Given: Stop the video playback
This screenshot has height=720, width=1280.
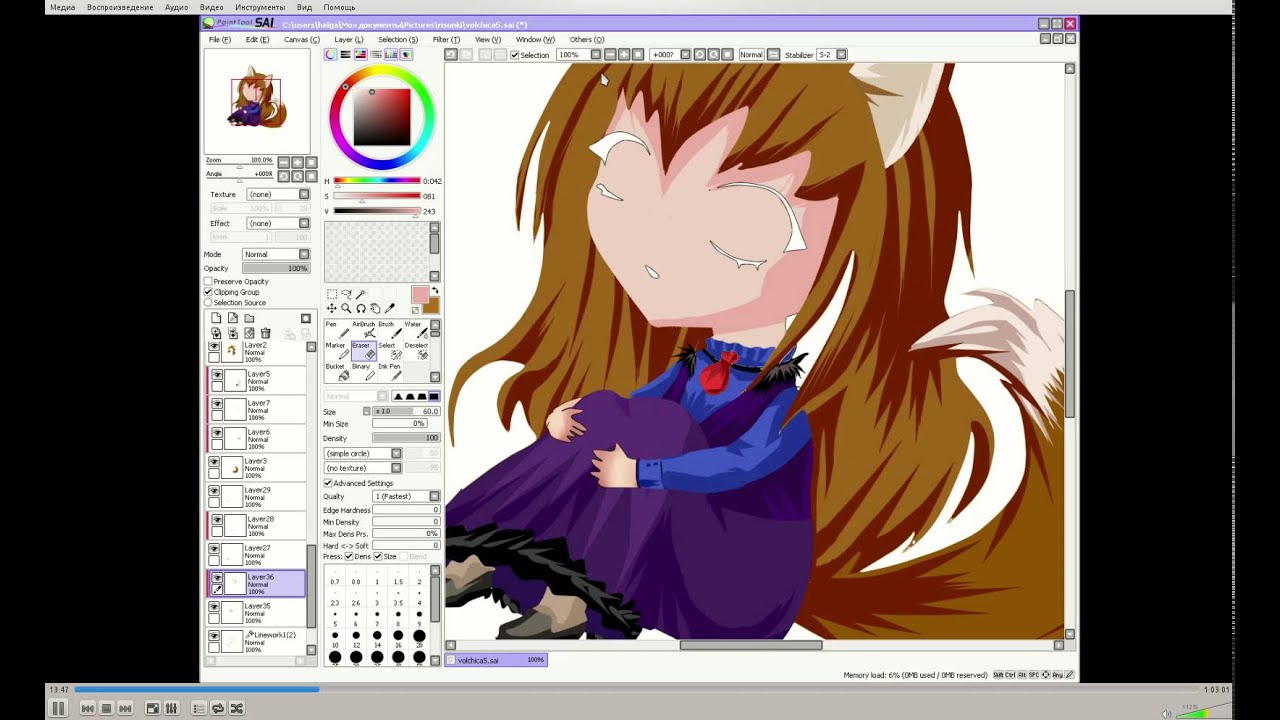Looking at the screenshot, I should [106, 708].
